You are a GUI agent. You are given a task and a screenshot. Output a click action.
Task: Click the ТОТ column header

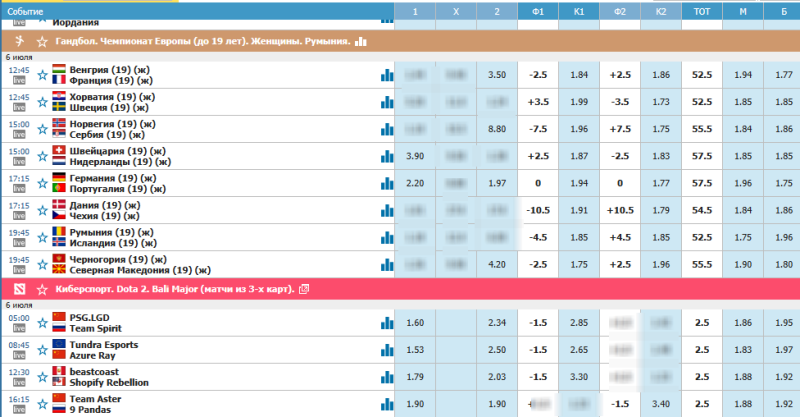702,10
